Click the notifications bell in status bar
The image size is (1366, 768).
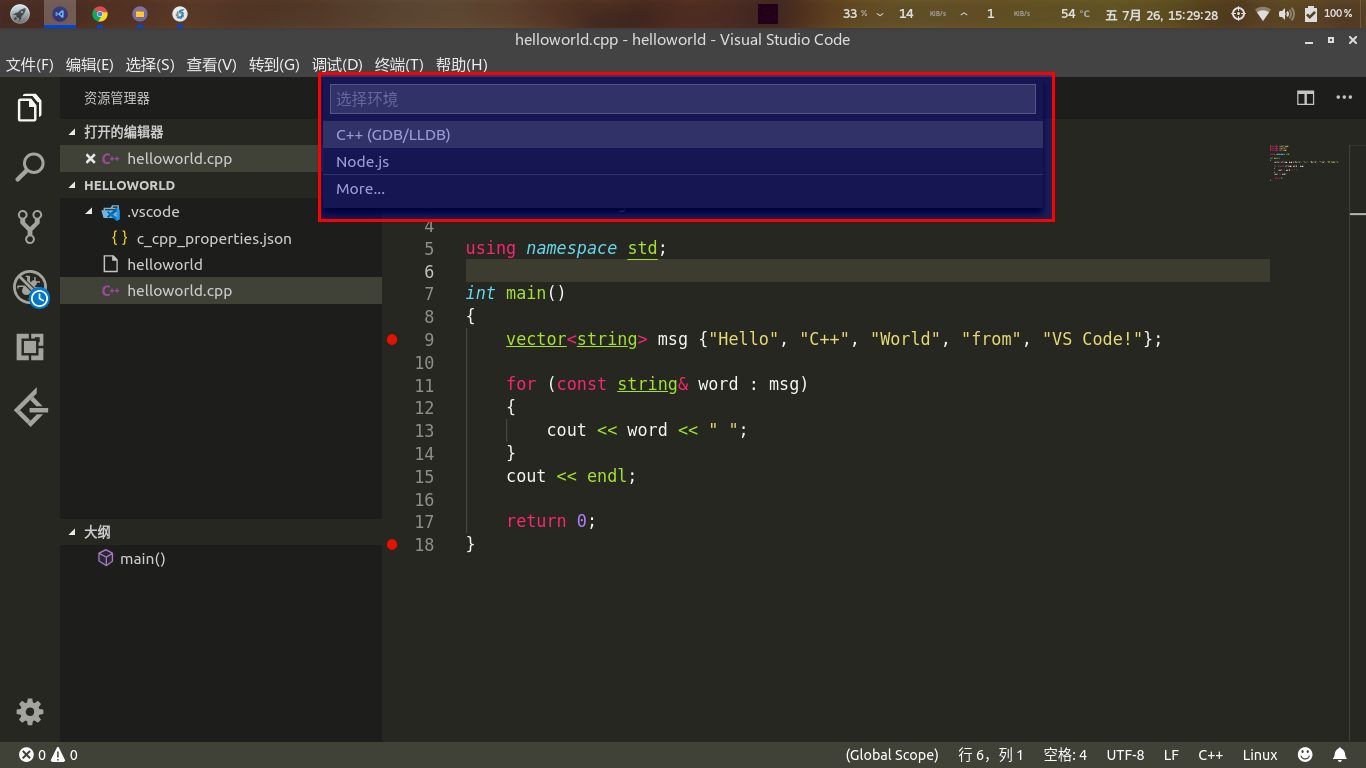1340,754
